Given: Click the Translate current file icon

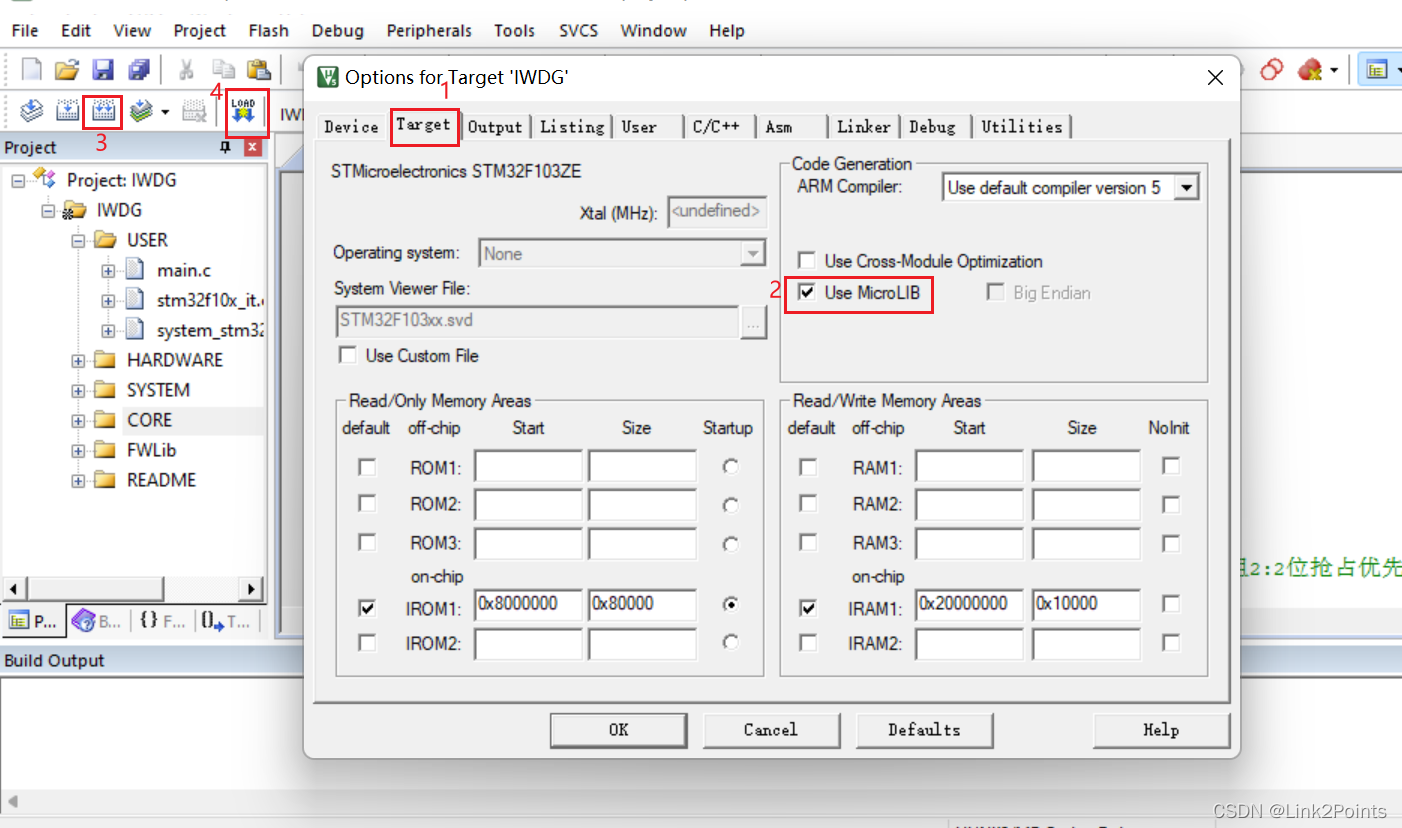Looking at the screenshot, I should [x=32, y=111].
